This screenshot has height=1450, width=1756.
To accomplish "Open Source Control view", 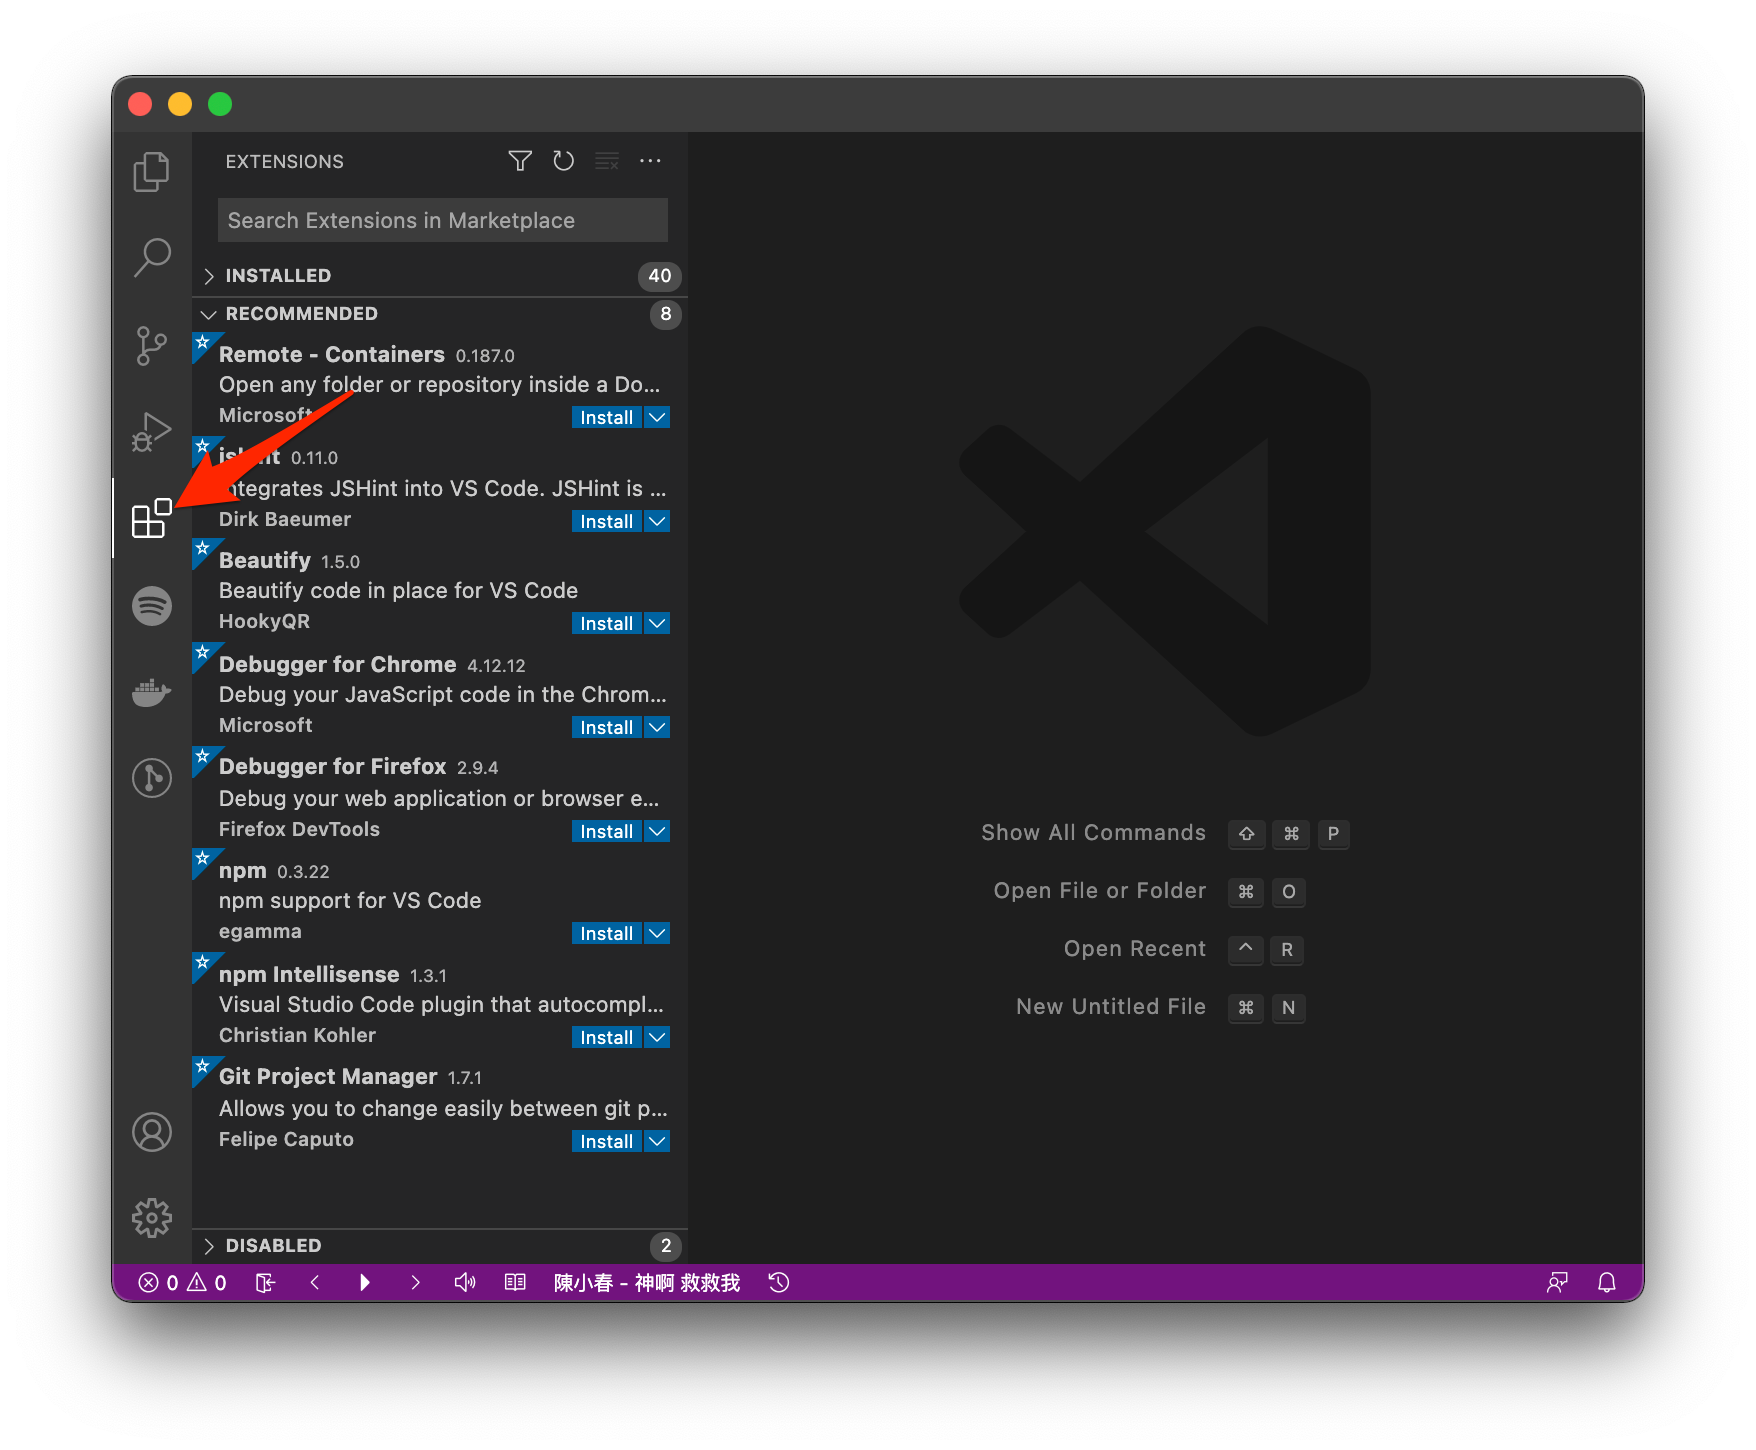I will click(x=152, y=345).
